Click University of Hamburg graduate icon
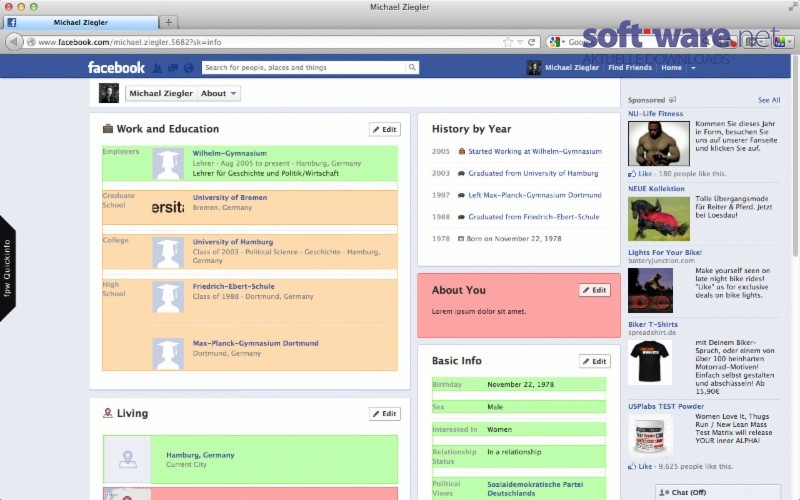The width and height of the screenshot is (800, 500). (168, 253)
